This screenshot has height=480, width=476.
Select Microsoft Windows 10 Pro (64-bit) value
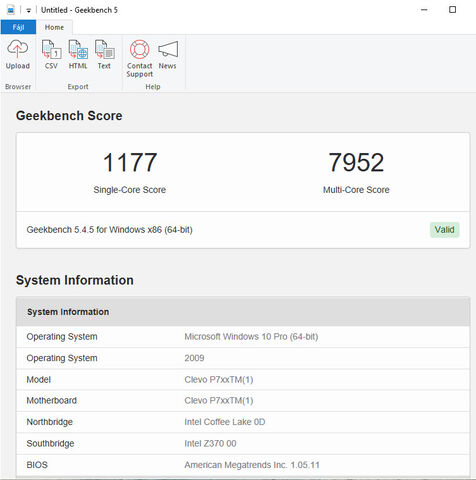click(251, 337)
